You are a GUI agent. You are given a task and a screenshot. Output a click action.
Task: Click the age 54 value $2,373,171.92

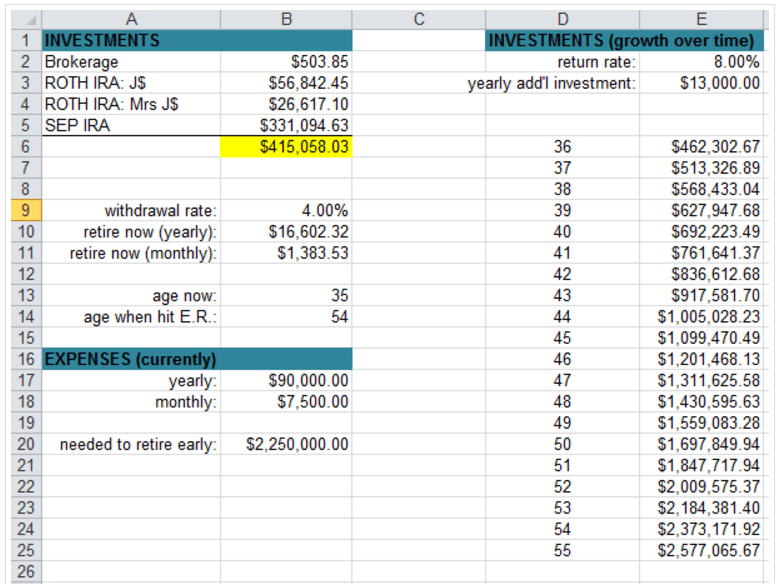[x=701, y=529]
